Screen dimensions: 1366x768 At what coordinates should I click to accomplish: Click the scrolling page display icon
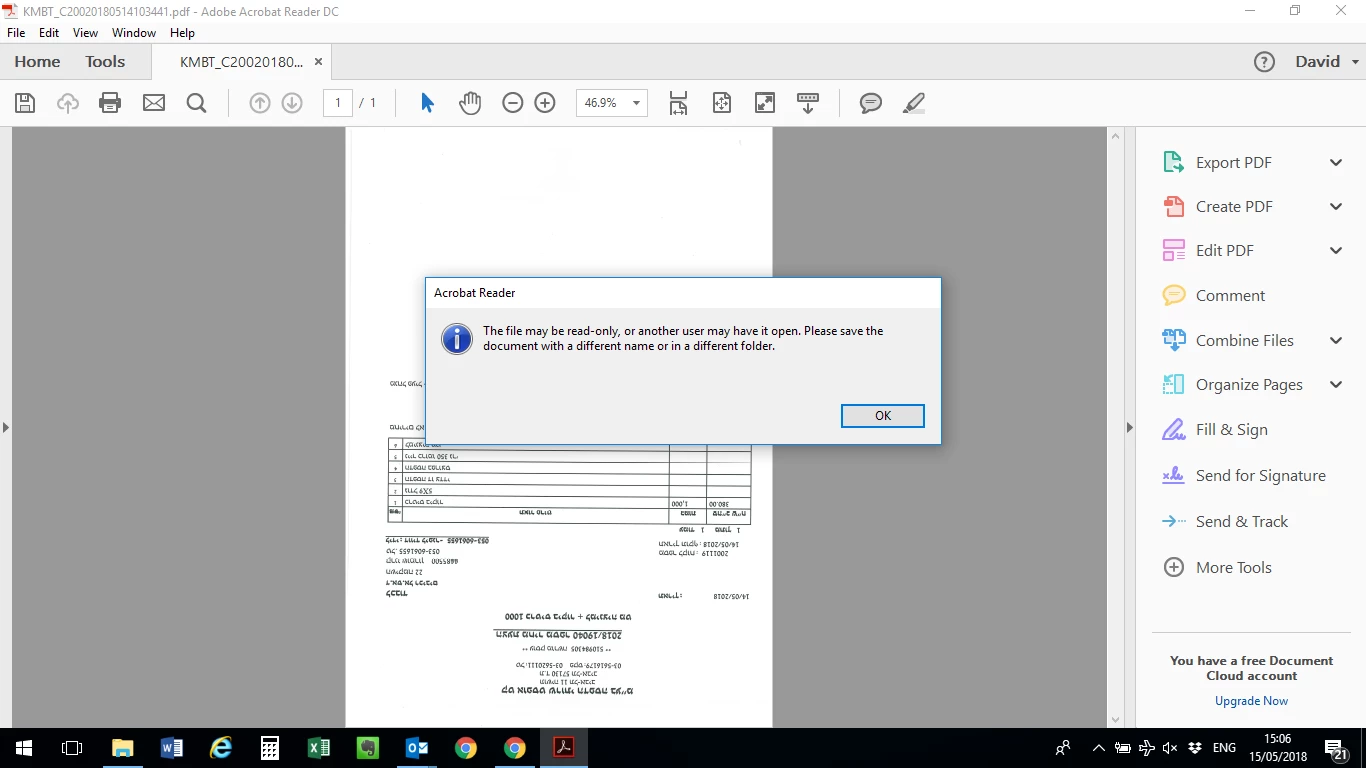pos(678,103)
